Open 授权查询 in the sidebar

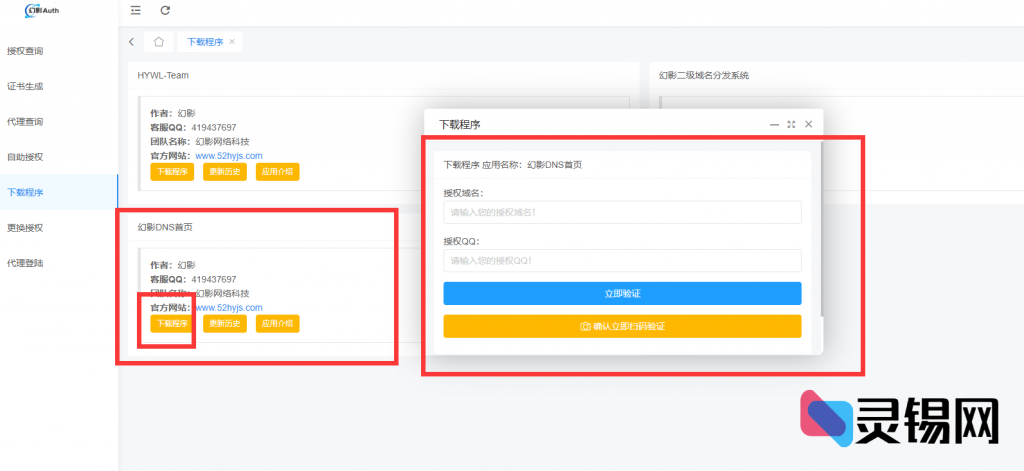point(25,51)
